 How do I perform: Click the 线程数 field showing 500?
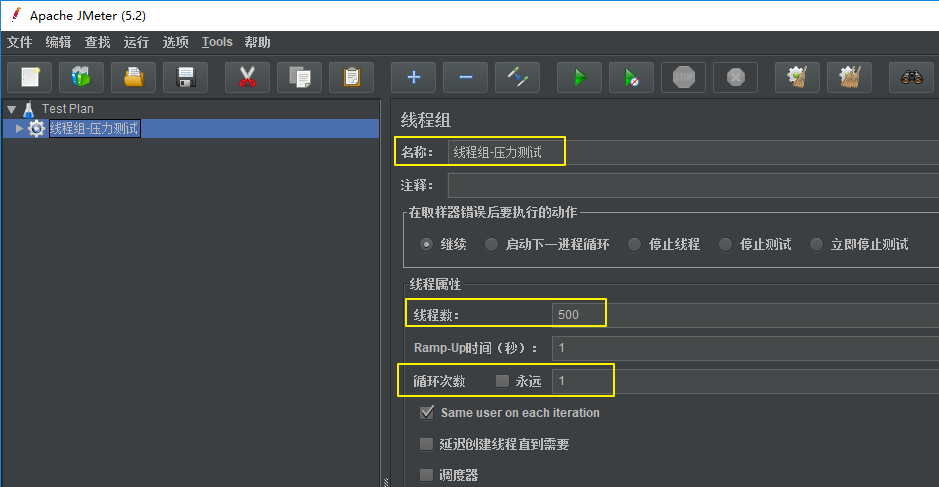coord(745,314)
